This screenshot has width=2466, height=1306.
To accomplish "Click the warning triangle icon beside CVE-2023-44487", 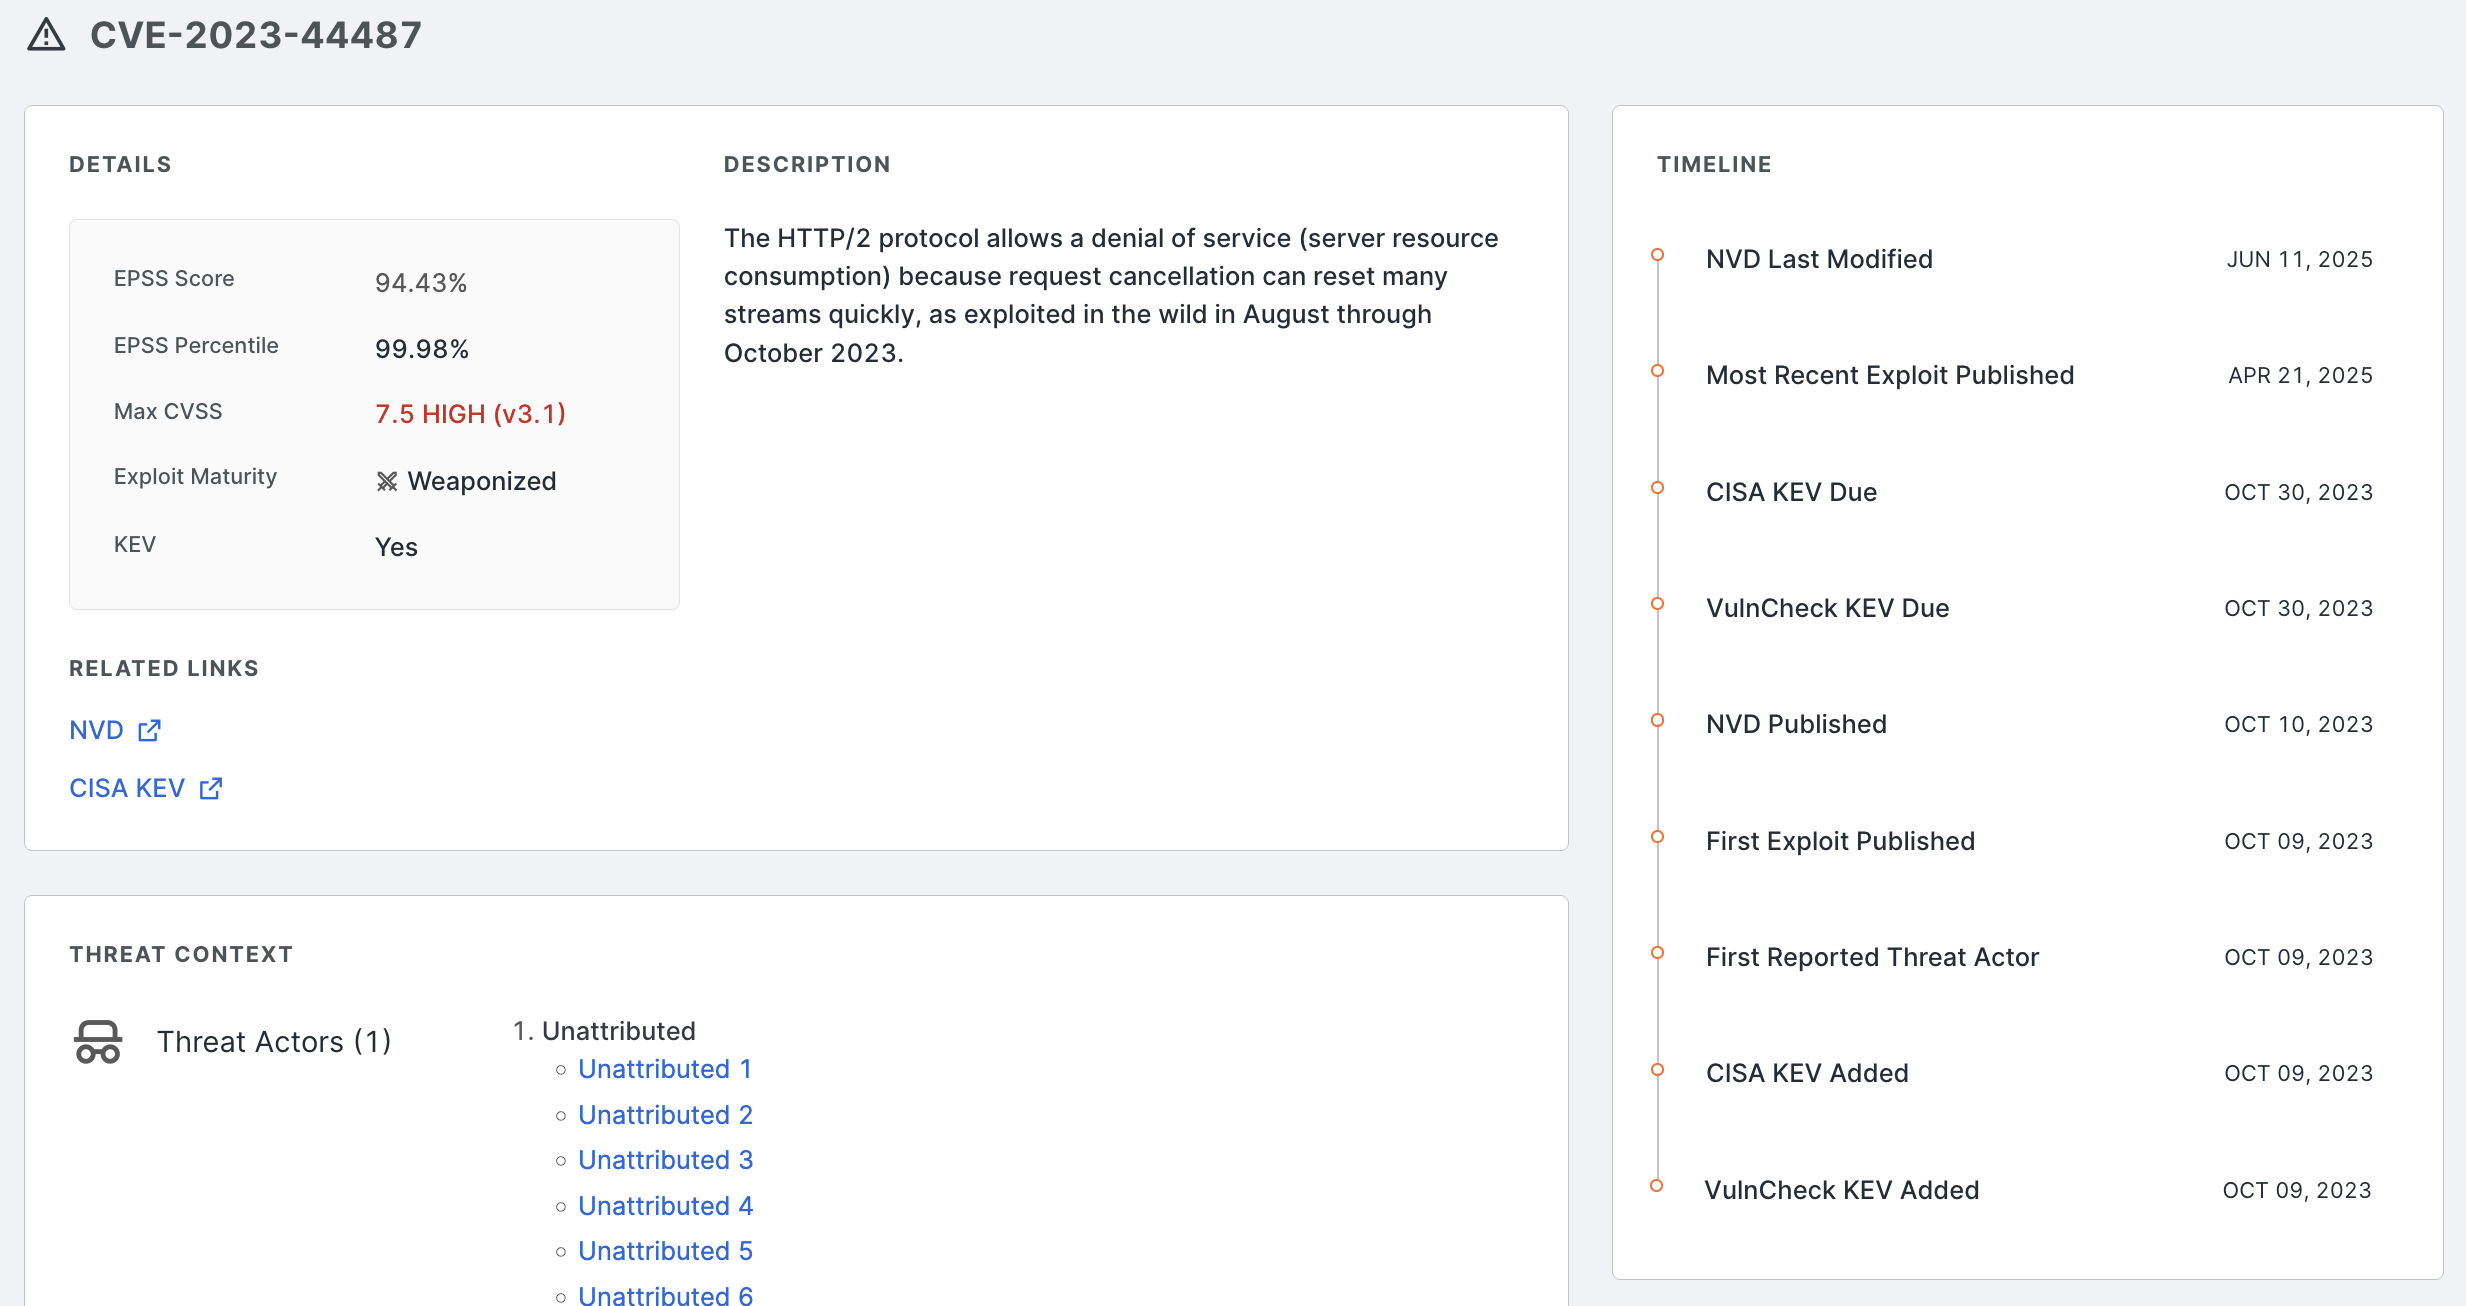I will click(x=46, y=35).
